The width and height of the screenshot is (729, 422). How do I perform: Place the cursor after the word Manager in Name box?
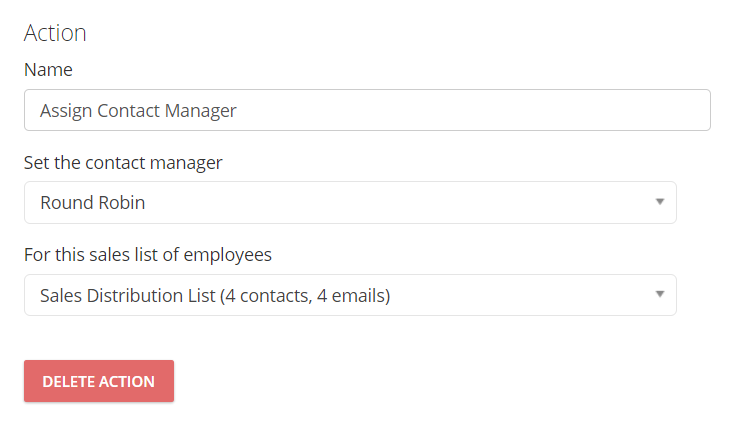click(x=238, y=111)
